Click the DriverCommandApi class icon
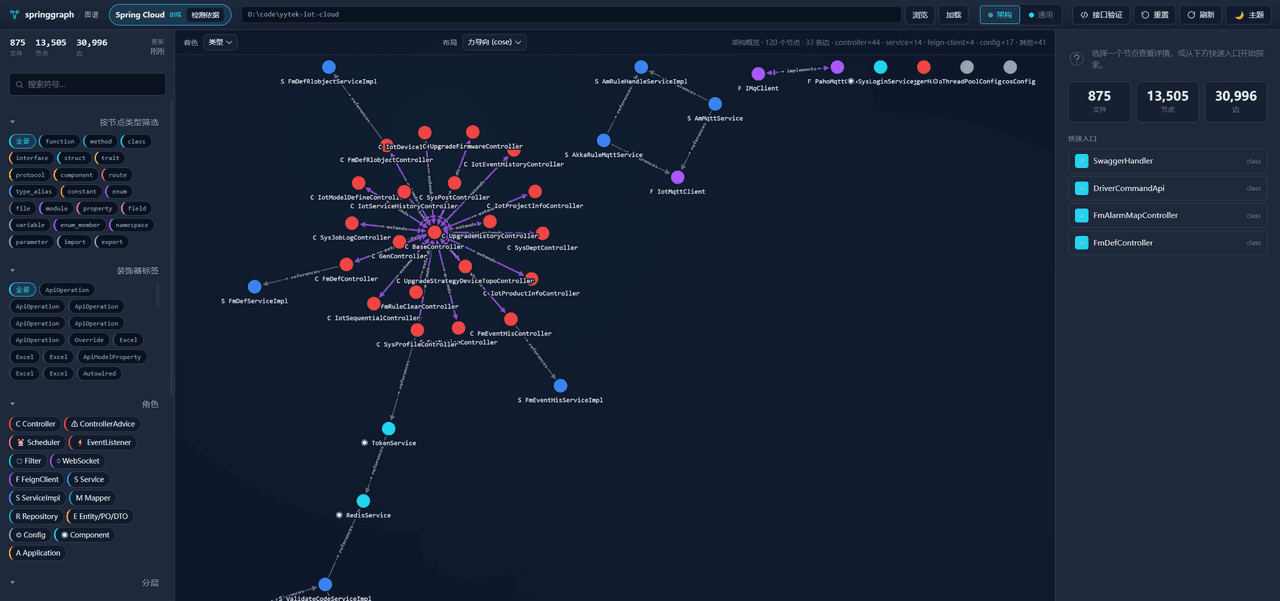1280x601 pixels. pyautogui.click(x=1081, y=188)
